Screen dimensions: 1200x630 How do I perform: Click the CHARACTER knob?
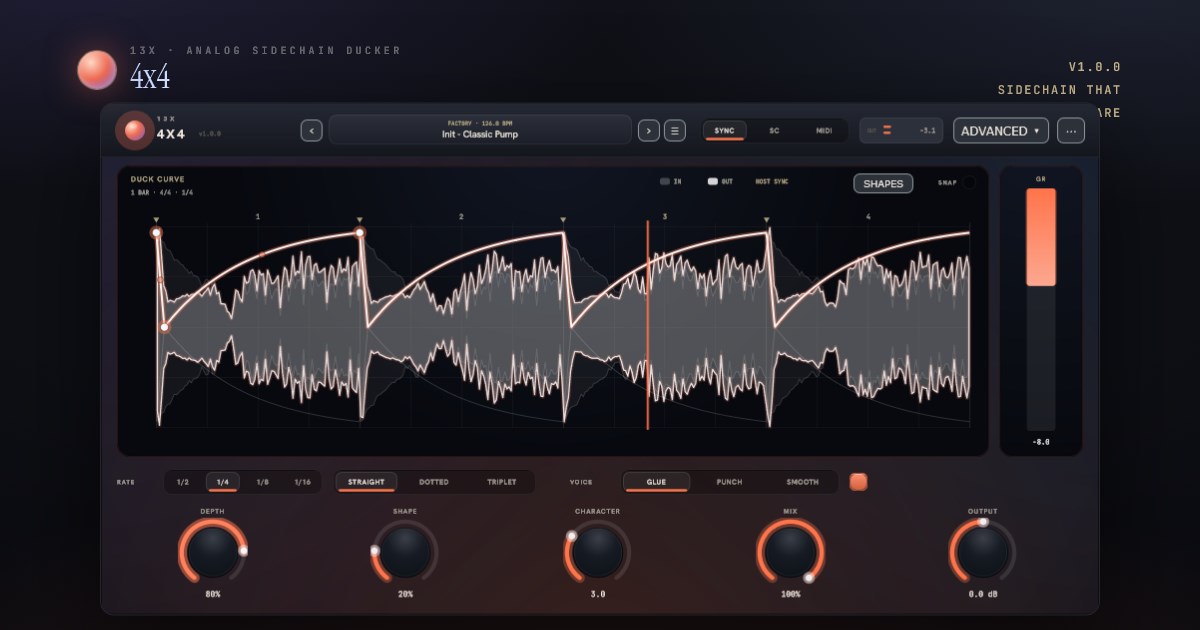click(x=597, y=552)
